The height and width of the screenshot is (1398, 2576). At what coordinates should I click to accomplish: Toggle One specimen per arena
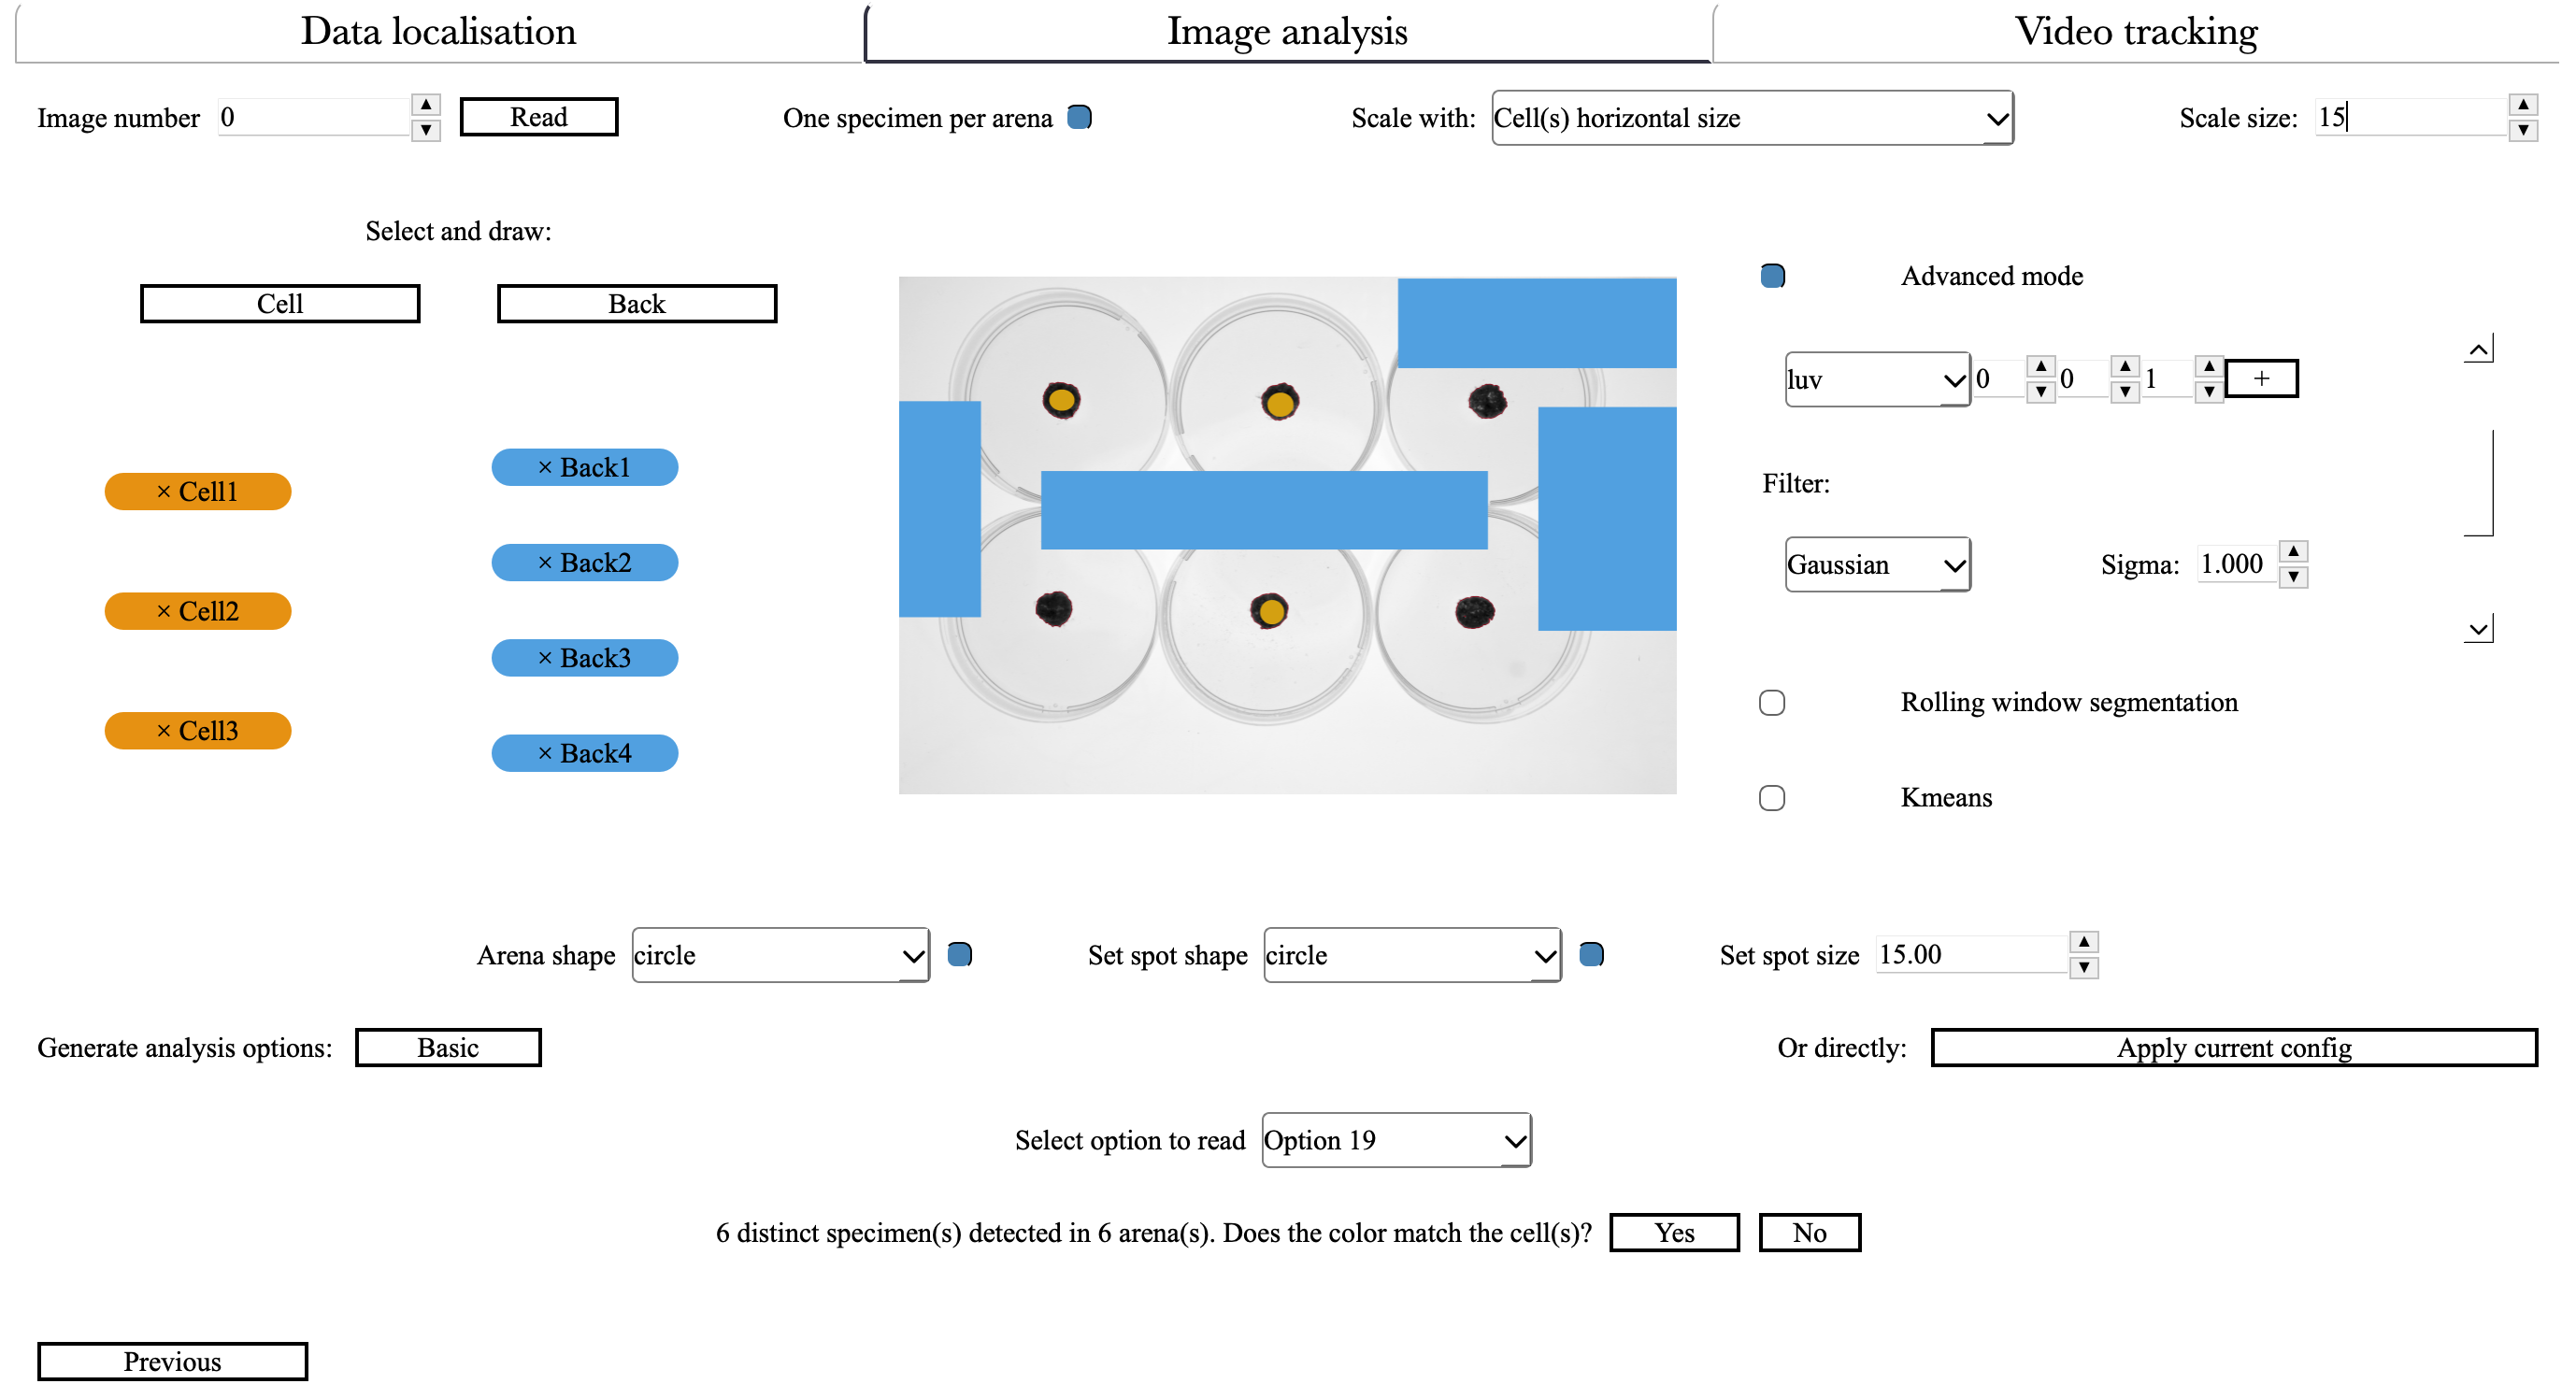[x=1078, y=117]
